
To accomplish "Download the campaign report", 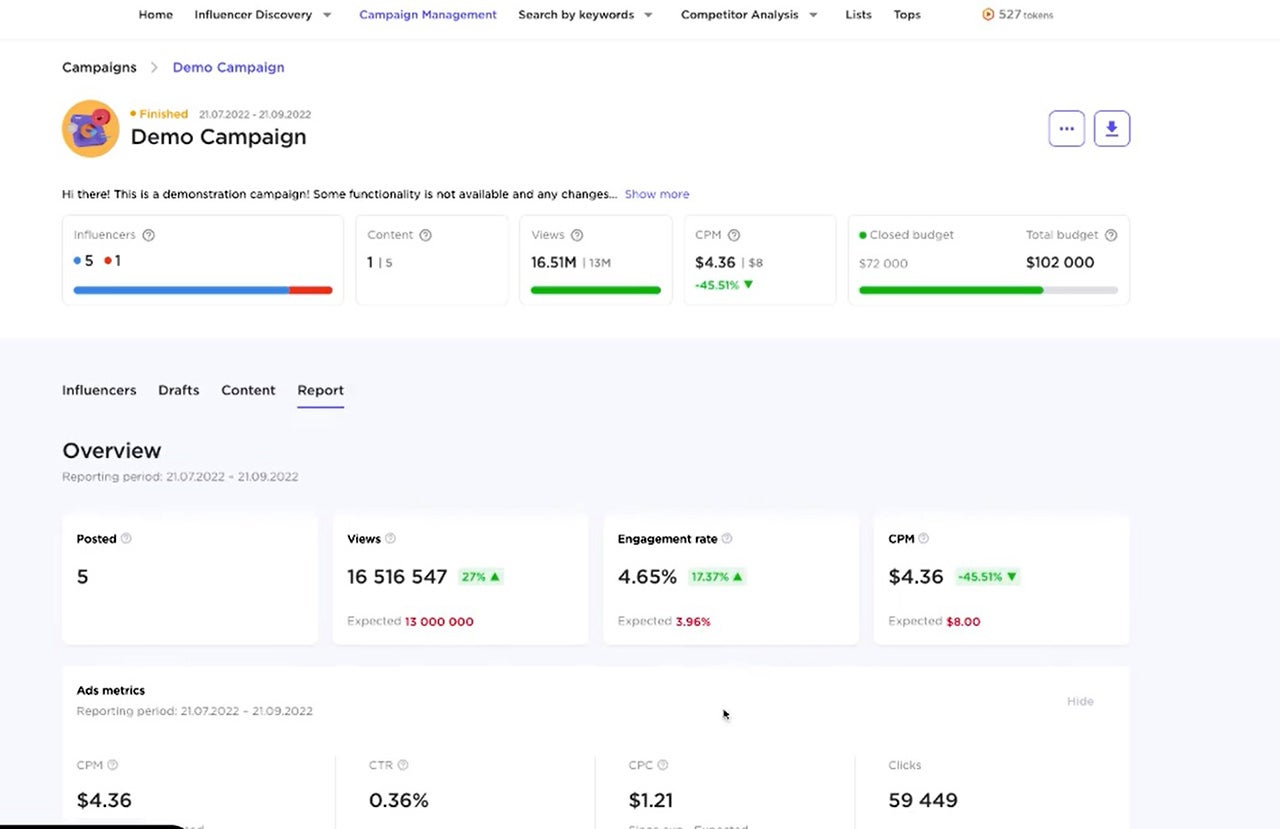I will click(1112, 129).
